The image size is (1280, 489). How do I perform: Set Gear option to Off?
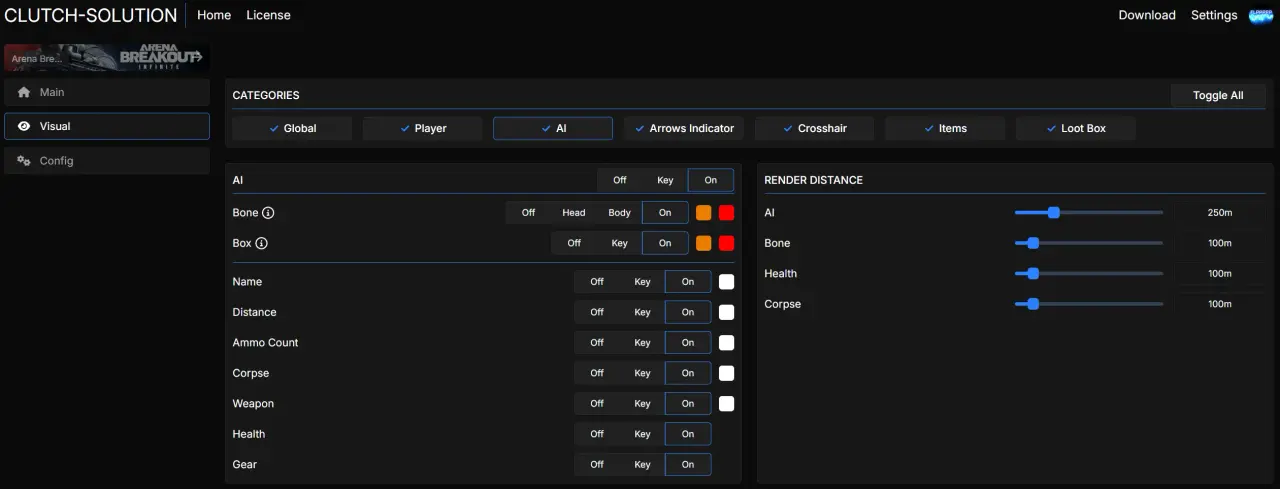pyautogui.click(x=597, y=464)
